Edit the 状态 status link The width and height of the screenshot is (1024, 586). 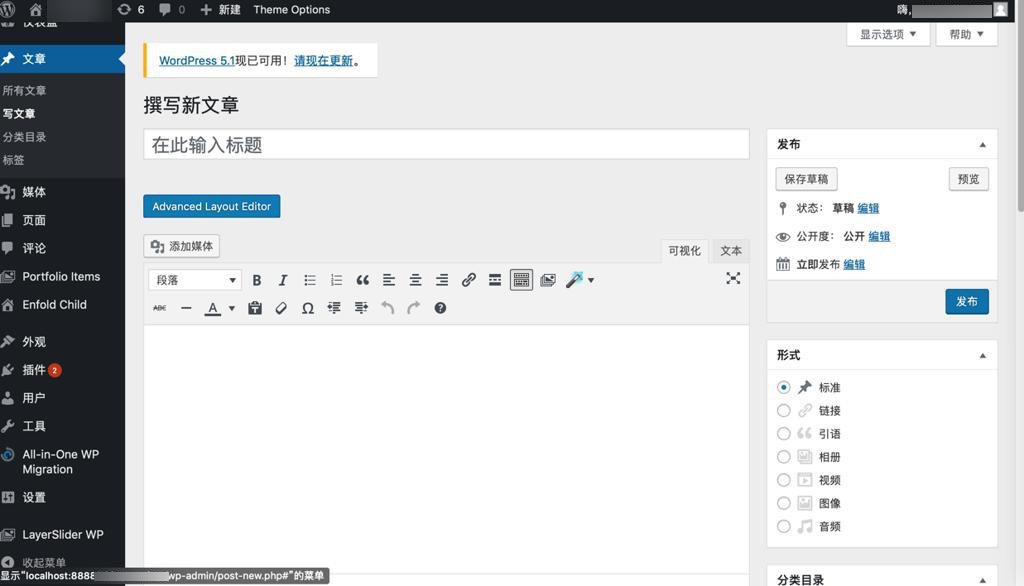pyautogui.click(x=868, y=208)
